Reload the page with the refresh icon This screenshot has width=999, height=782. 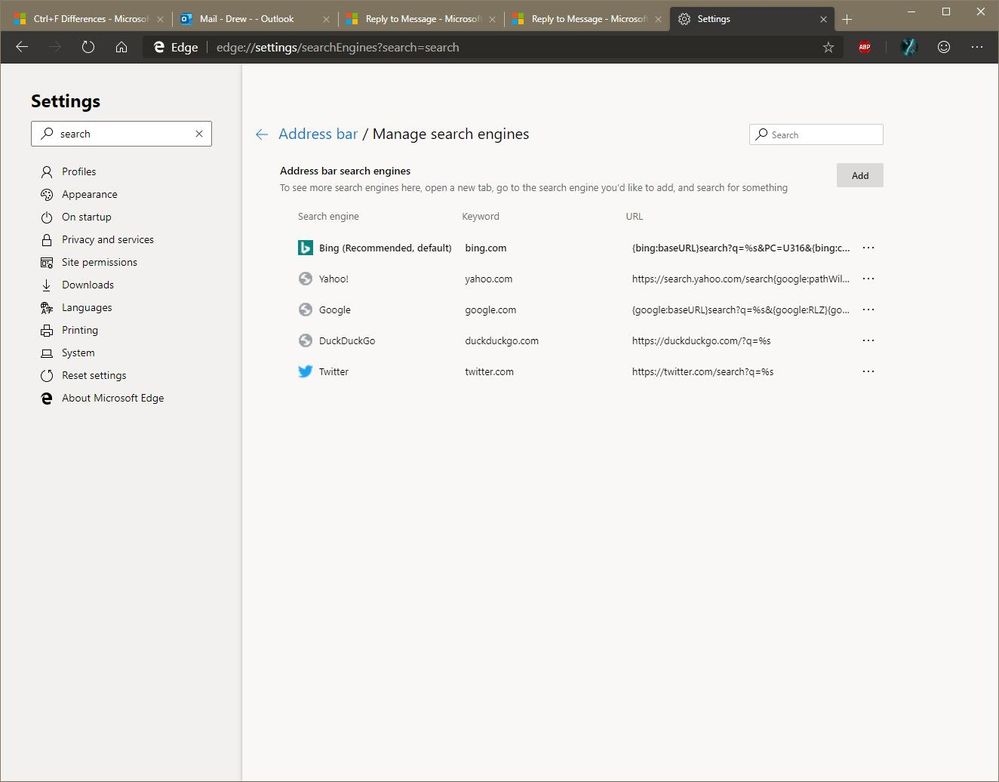[88, 47]
